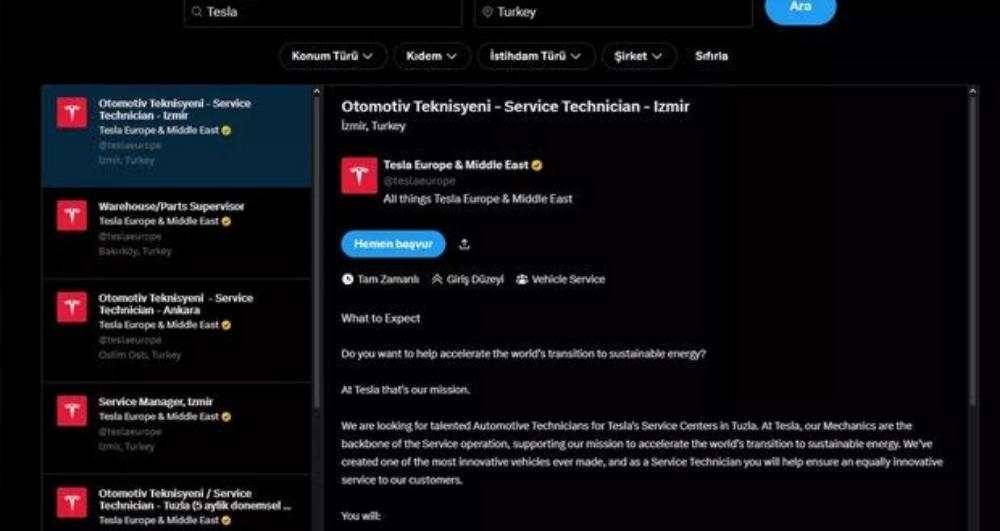1000x531 pixels.
Task: Click verified badge next to Tesla Europe & Middle East
Action: click(537, 165)
